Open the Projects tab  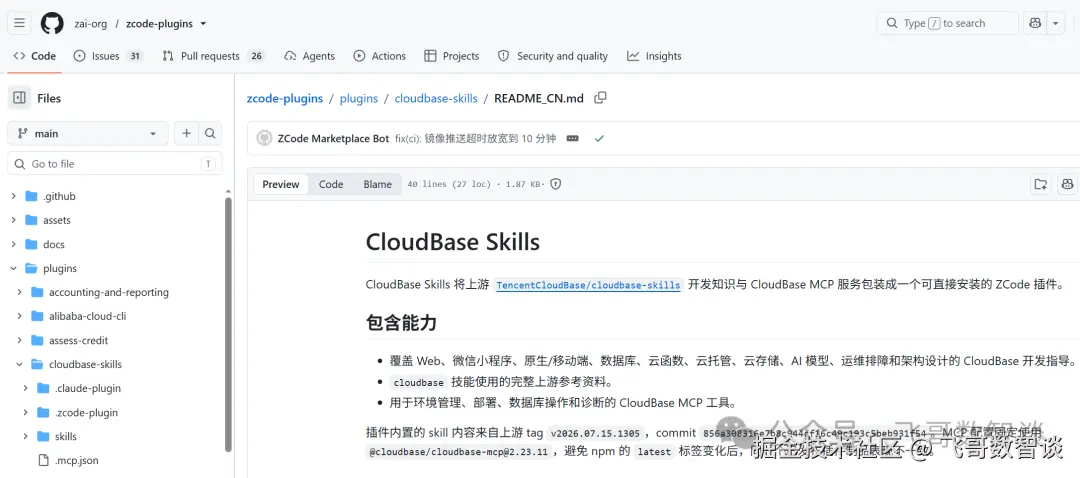coord(452,56)
